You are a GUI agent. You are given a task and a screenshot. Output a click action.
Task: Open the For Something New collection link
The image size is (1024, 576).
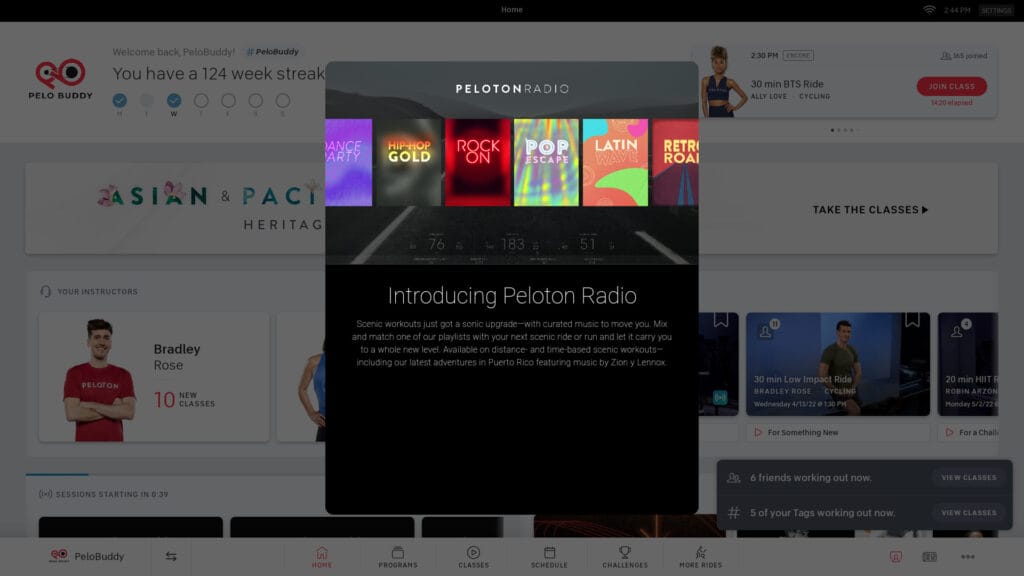pyautogui.click(x=837, y=432)
